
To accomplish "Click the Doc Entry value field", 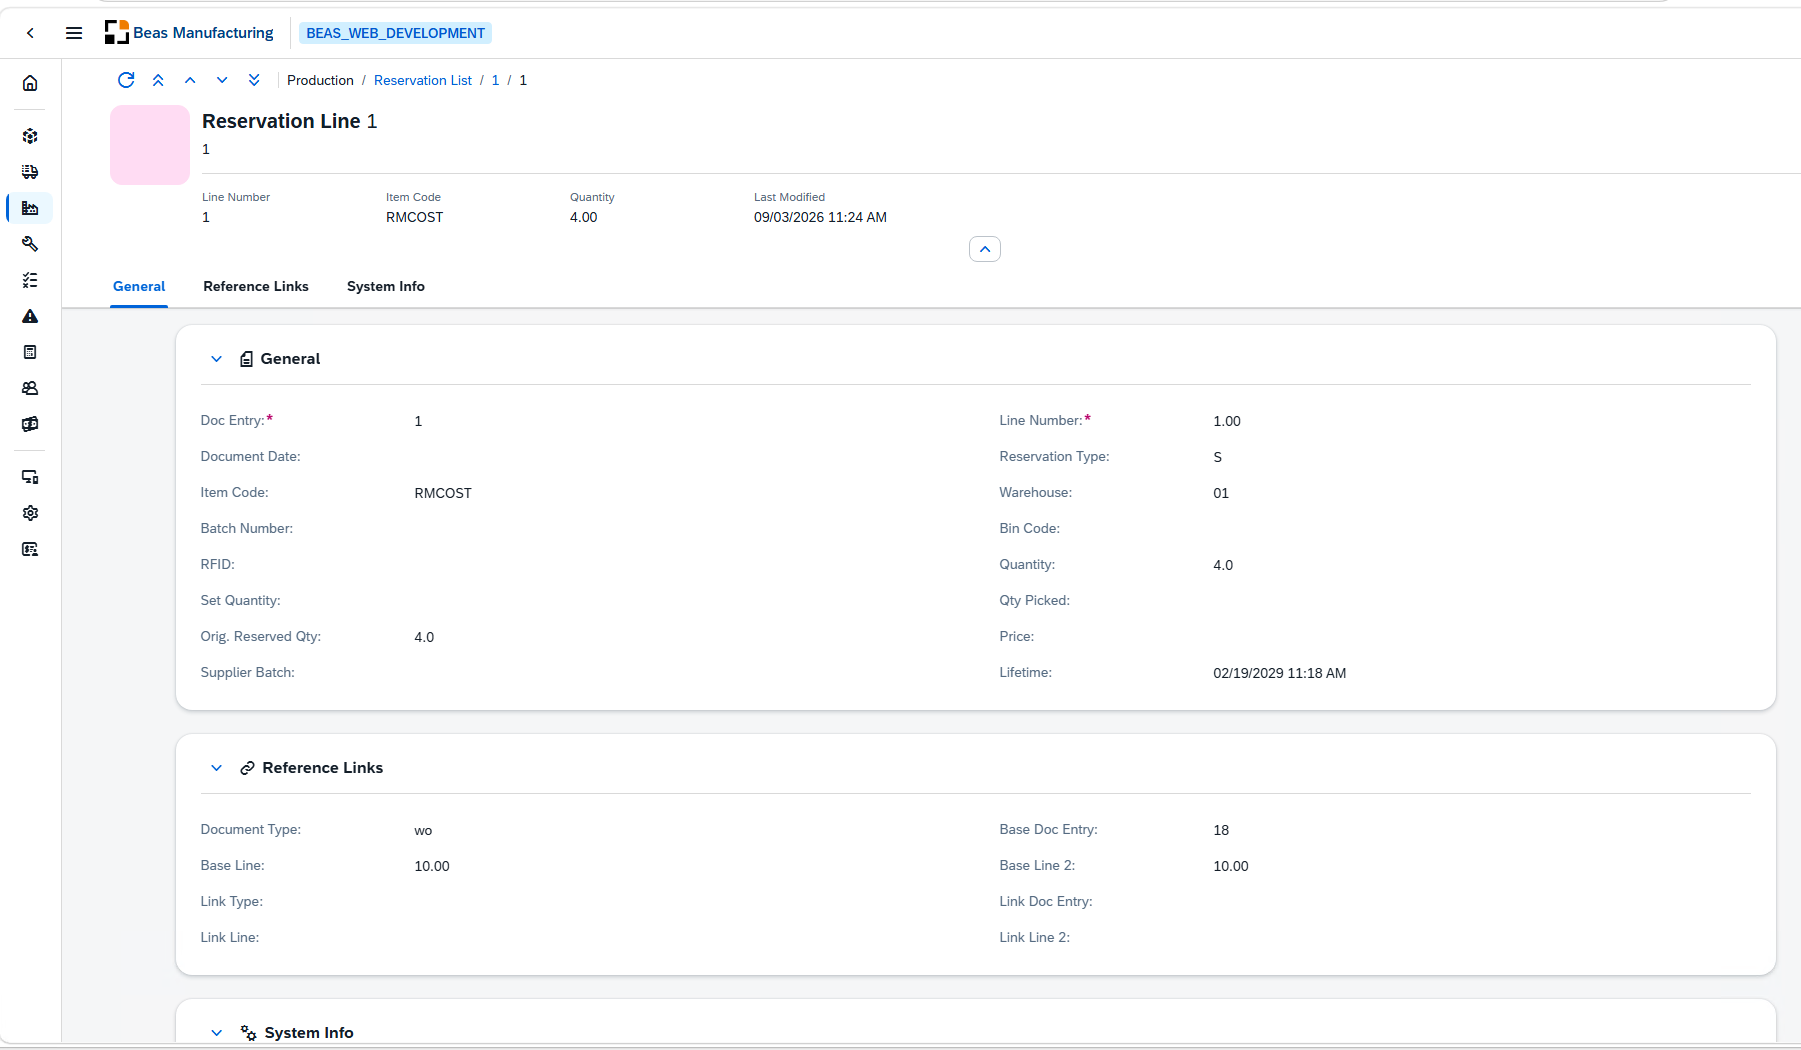I will coord(418,421).
